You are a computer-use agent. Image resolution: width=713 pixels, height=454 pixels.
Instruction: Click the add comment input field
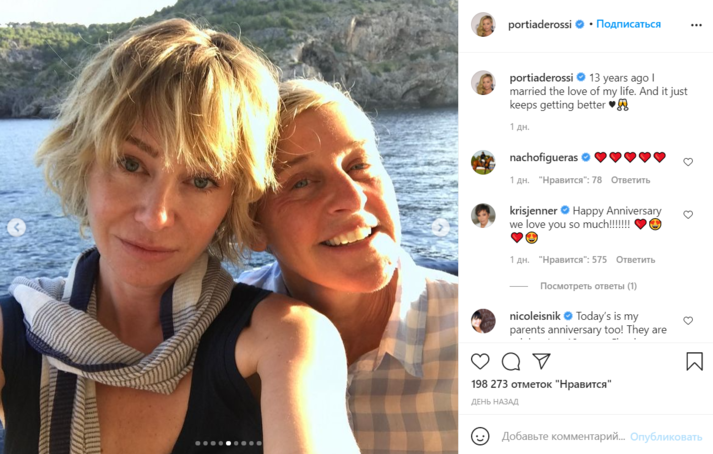(x=563, y=436)
